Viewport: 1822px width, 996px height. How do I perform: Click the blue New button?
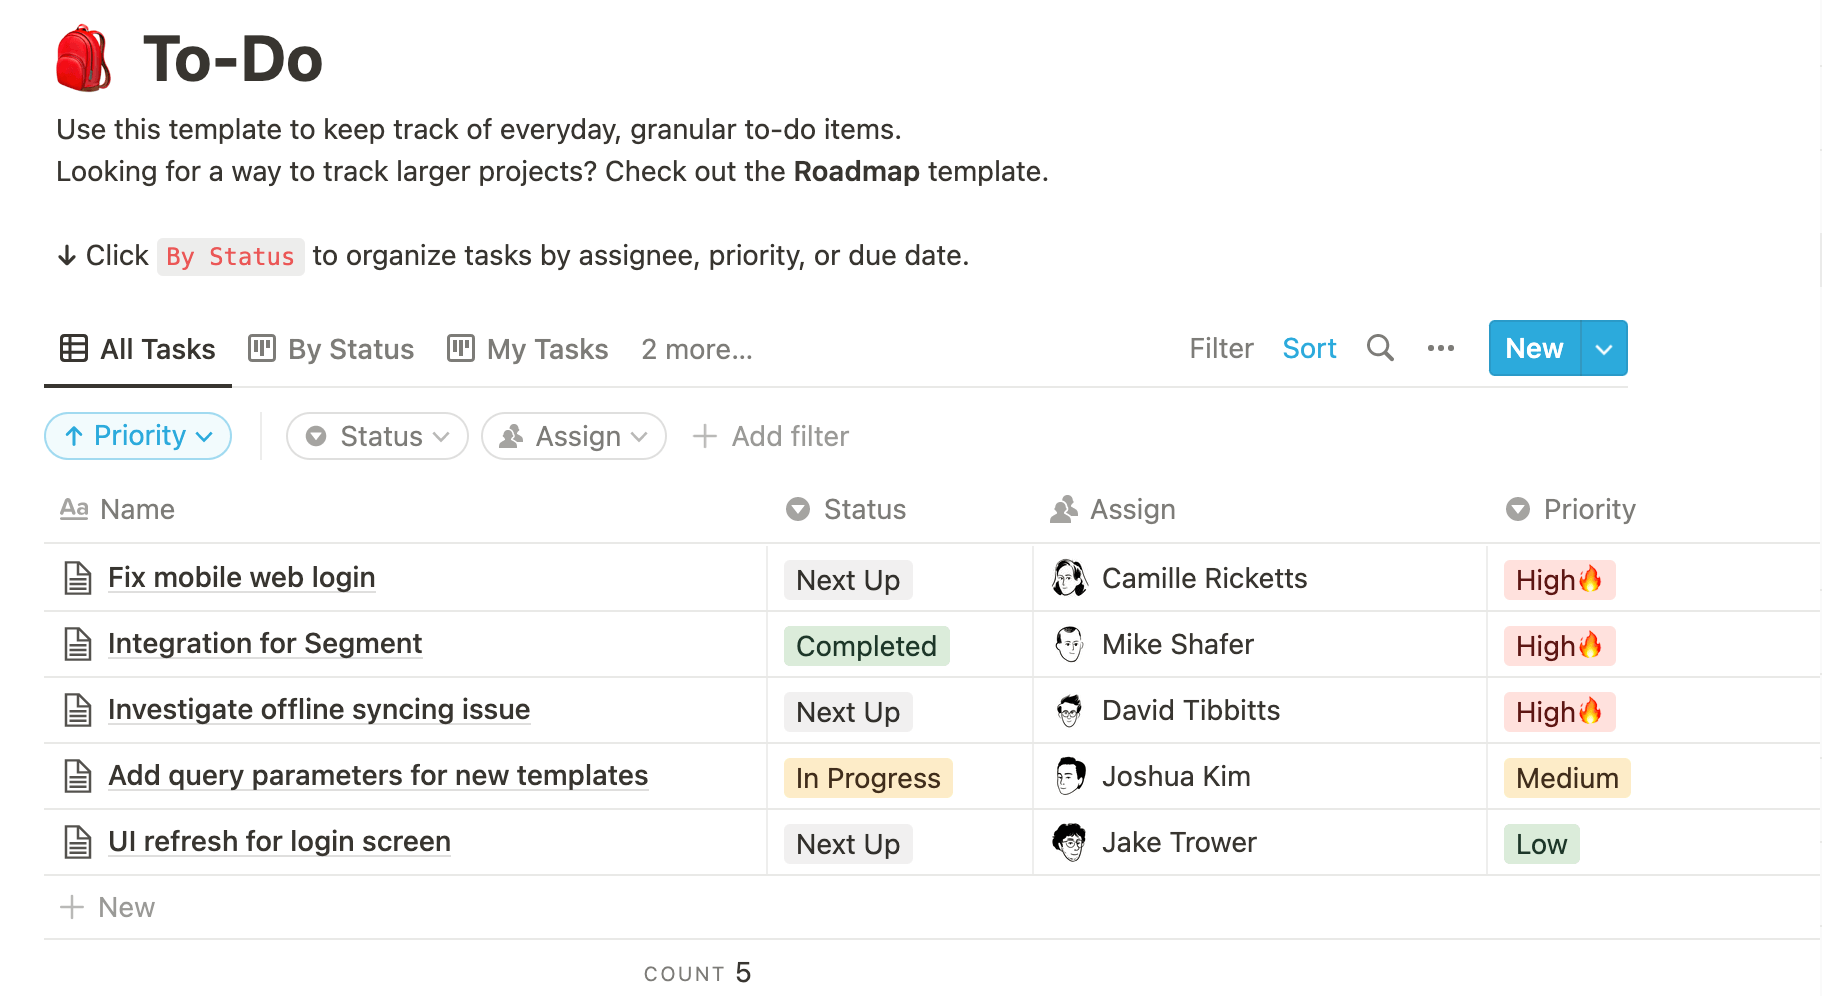(1534, 349)
